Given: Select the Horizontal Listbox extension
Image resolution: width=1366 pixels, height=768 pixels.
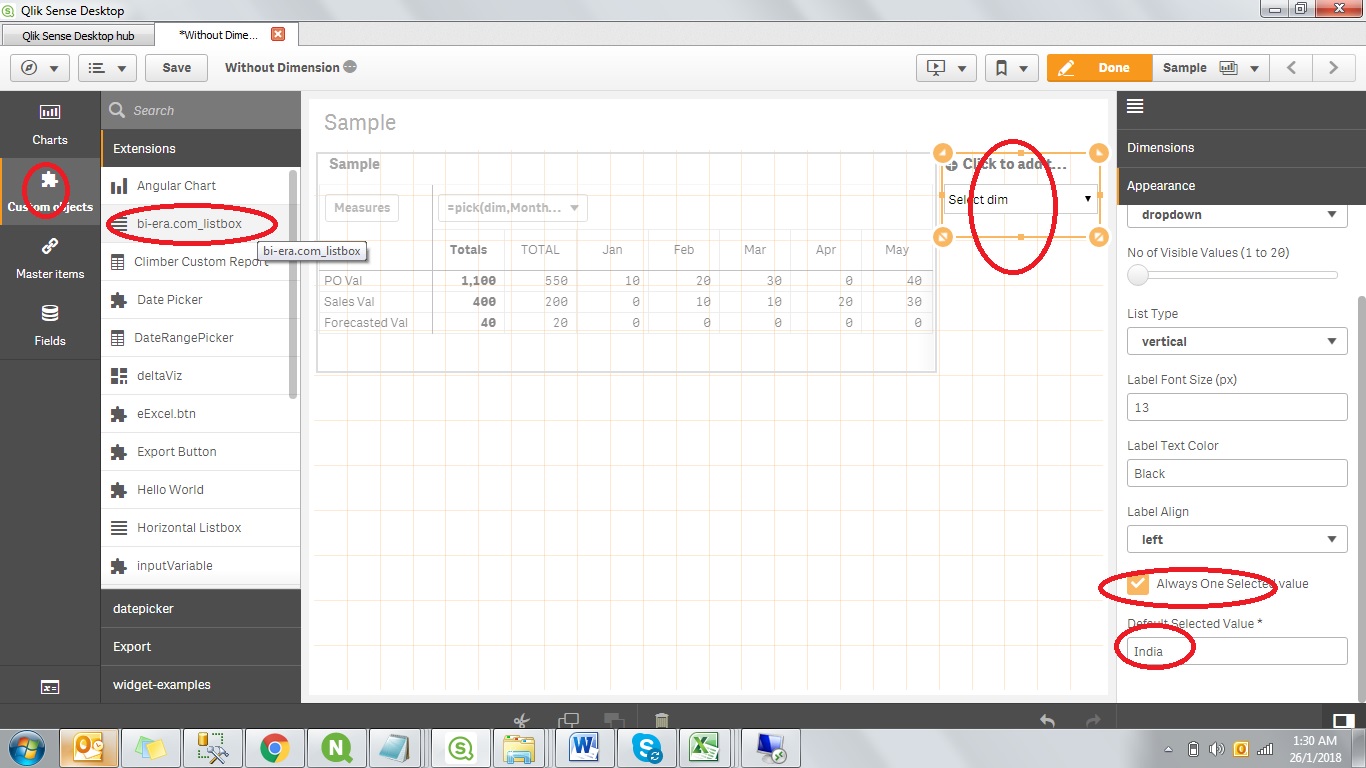Looking at the screenshot, I should tap(195, 528).
